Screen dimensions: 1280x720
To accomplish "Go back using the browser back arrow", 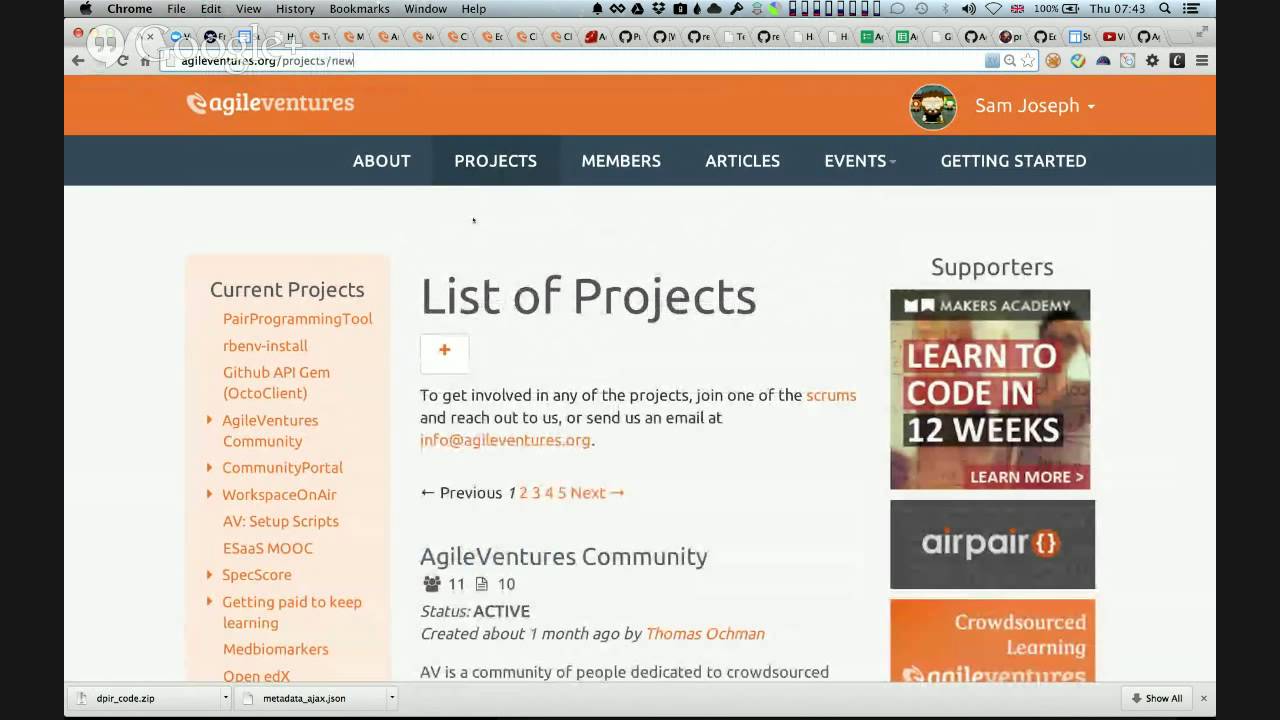I will tap(78, 61).
